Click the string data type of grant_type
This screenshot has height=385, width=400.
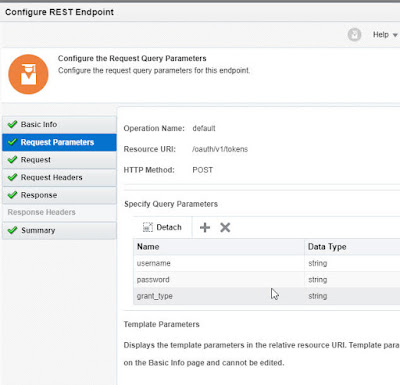coord(318,296)
